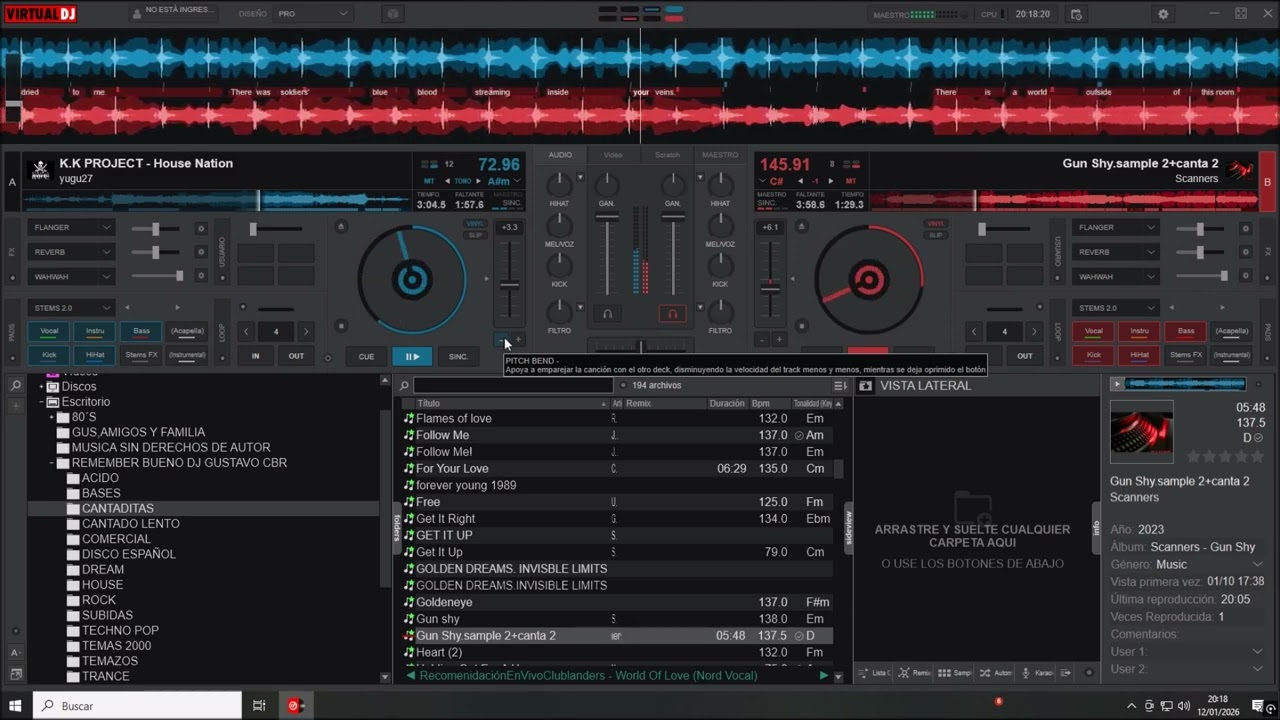Open browser list options icon

840,385
